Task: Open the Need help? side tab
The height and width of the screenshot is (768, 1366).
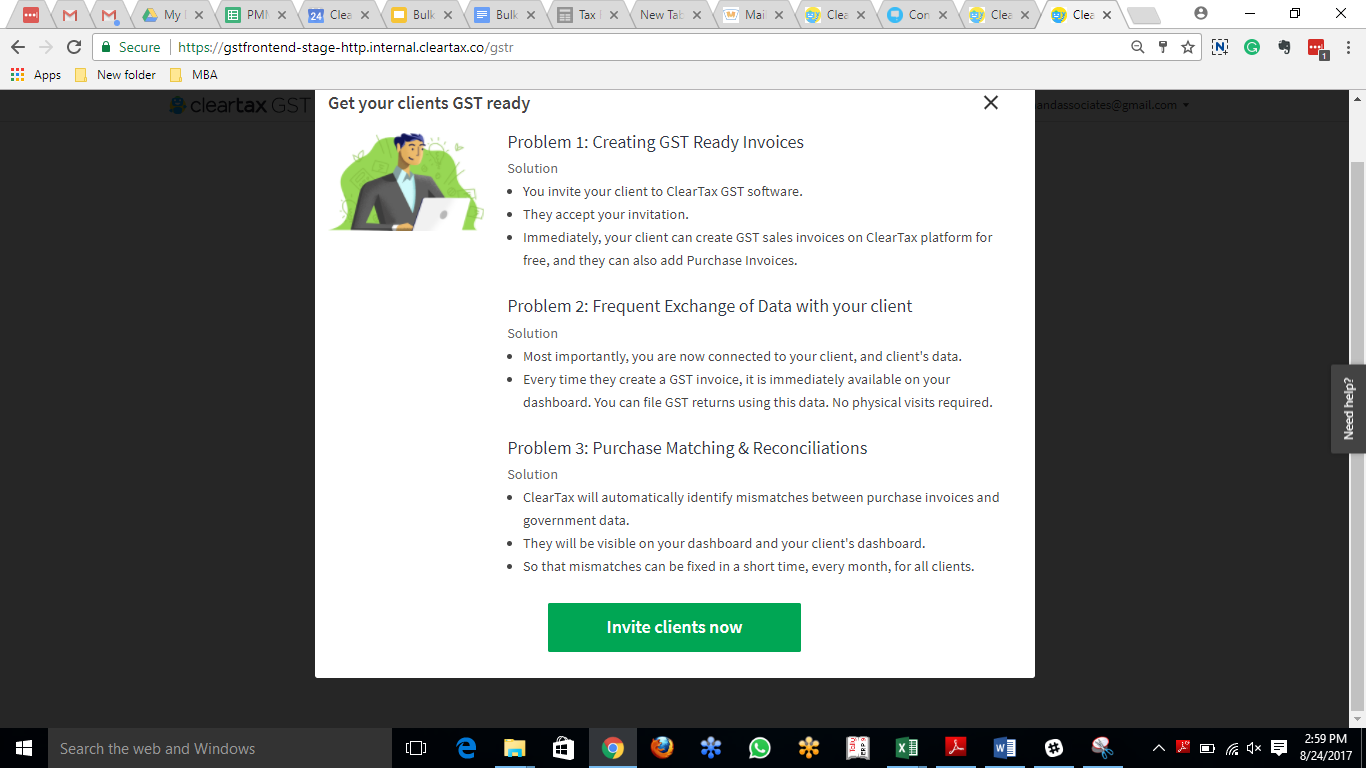Action: (1348, 408)
